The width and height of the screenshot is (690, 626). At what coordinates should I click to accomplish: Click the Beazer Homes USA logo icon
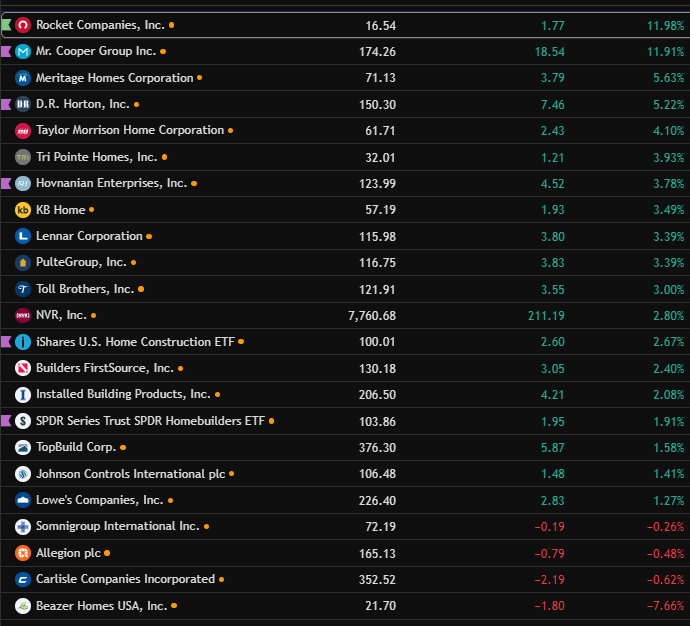click(x=23, y=606)
